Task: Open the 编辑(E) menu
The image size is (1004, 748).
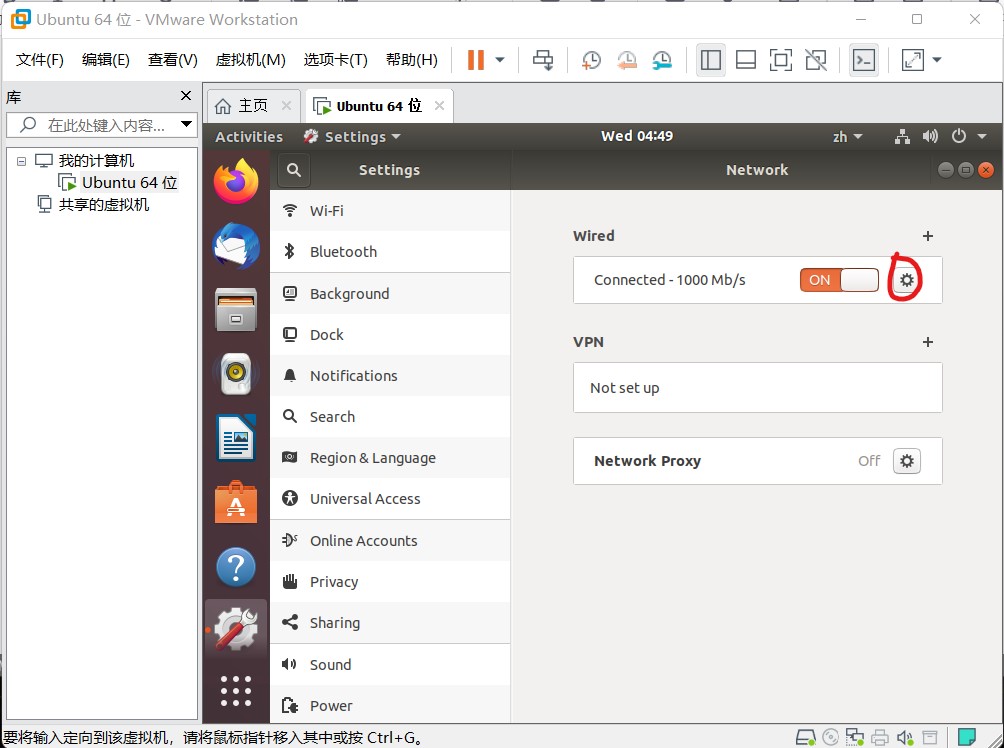Action: 106,60
